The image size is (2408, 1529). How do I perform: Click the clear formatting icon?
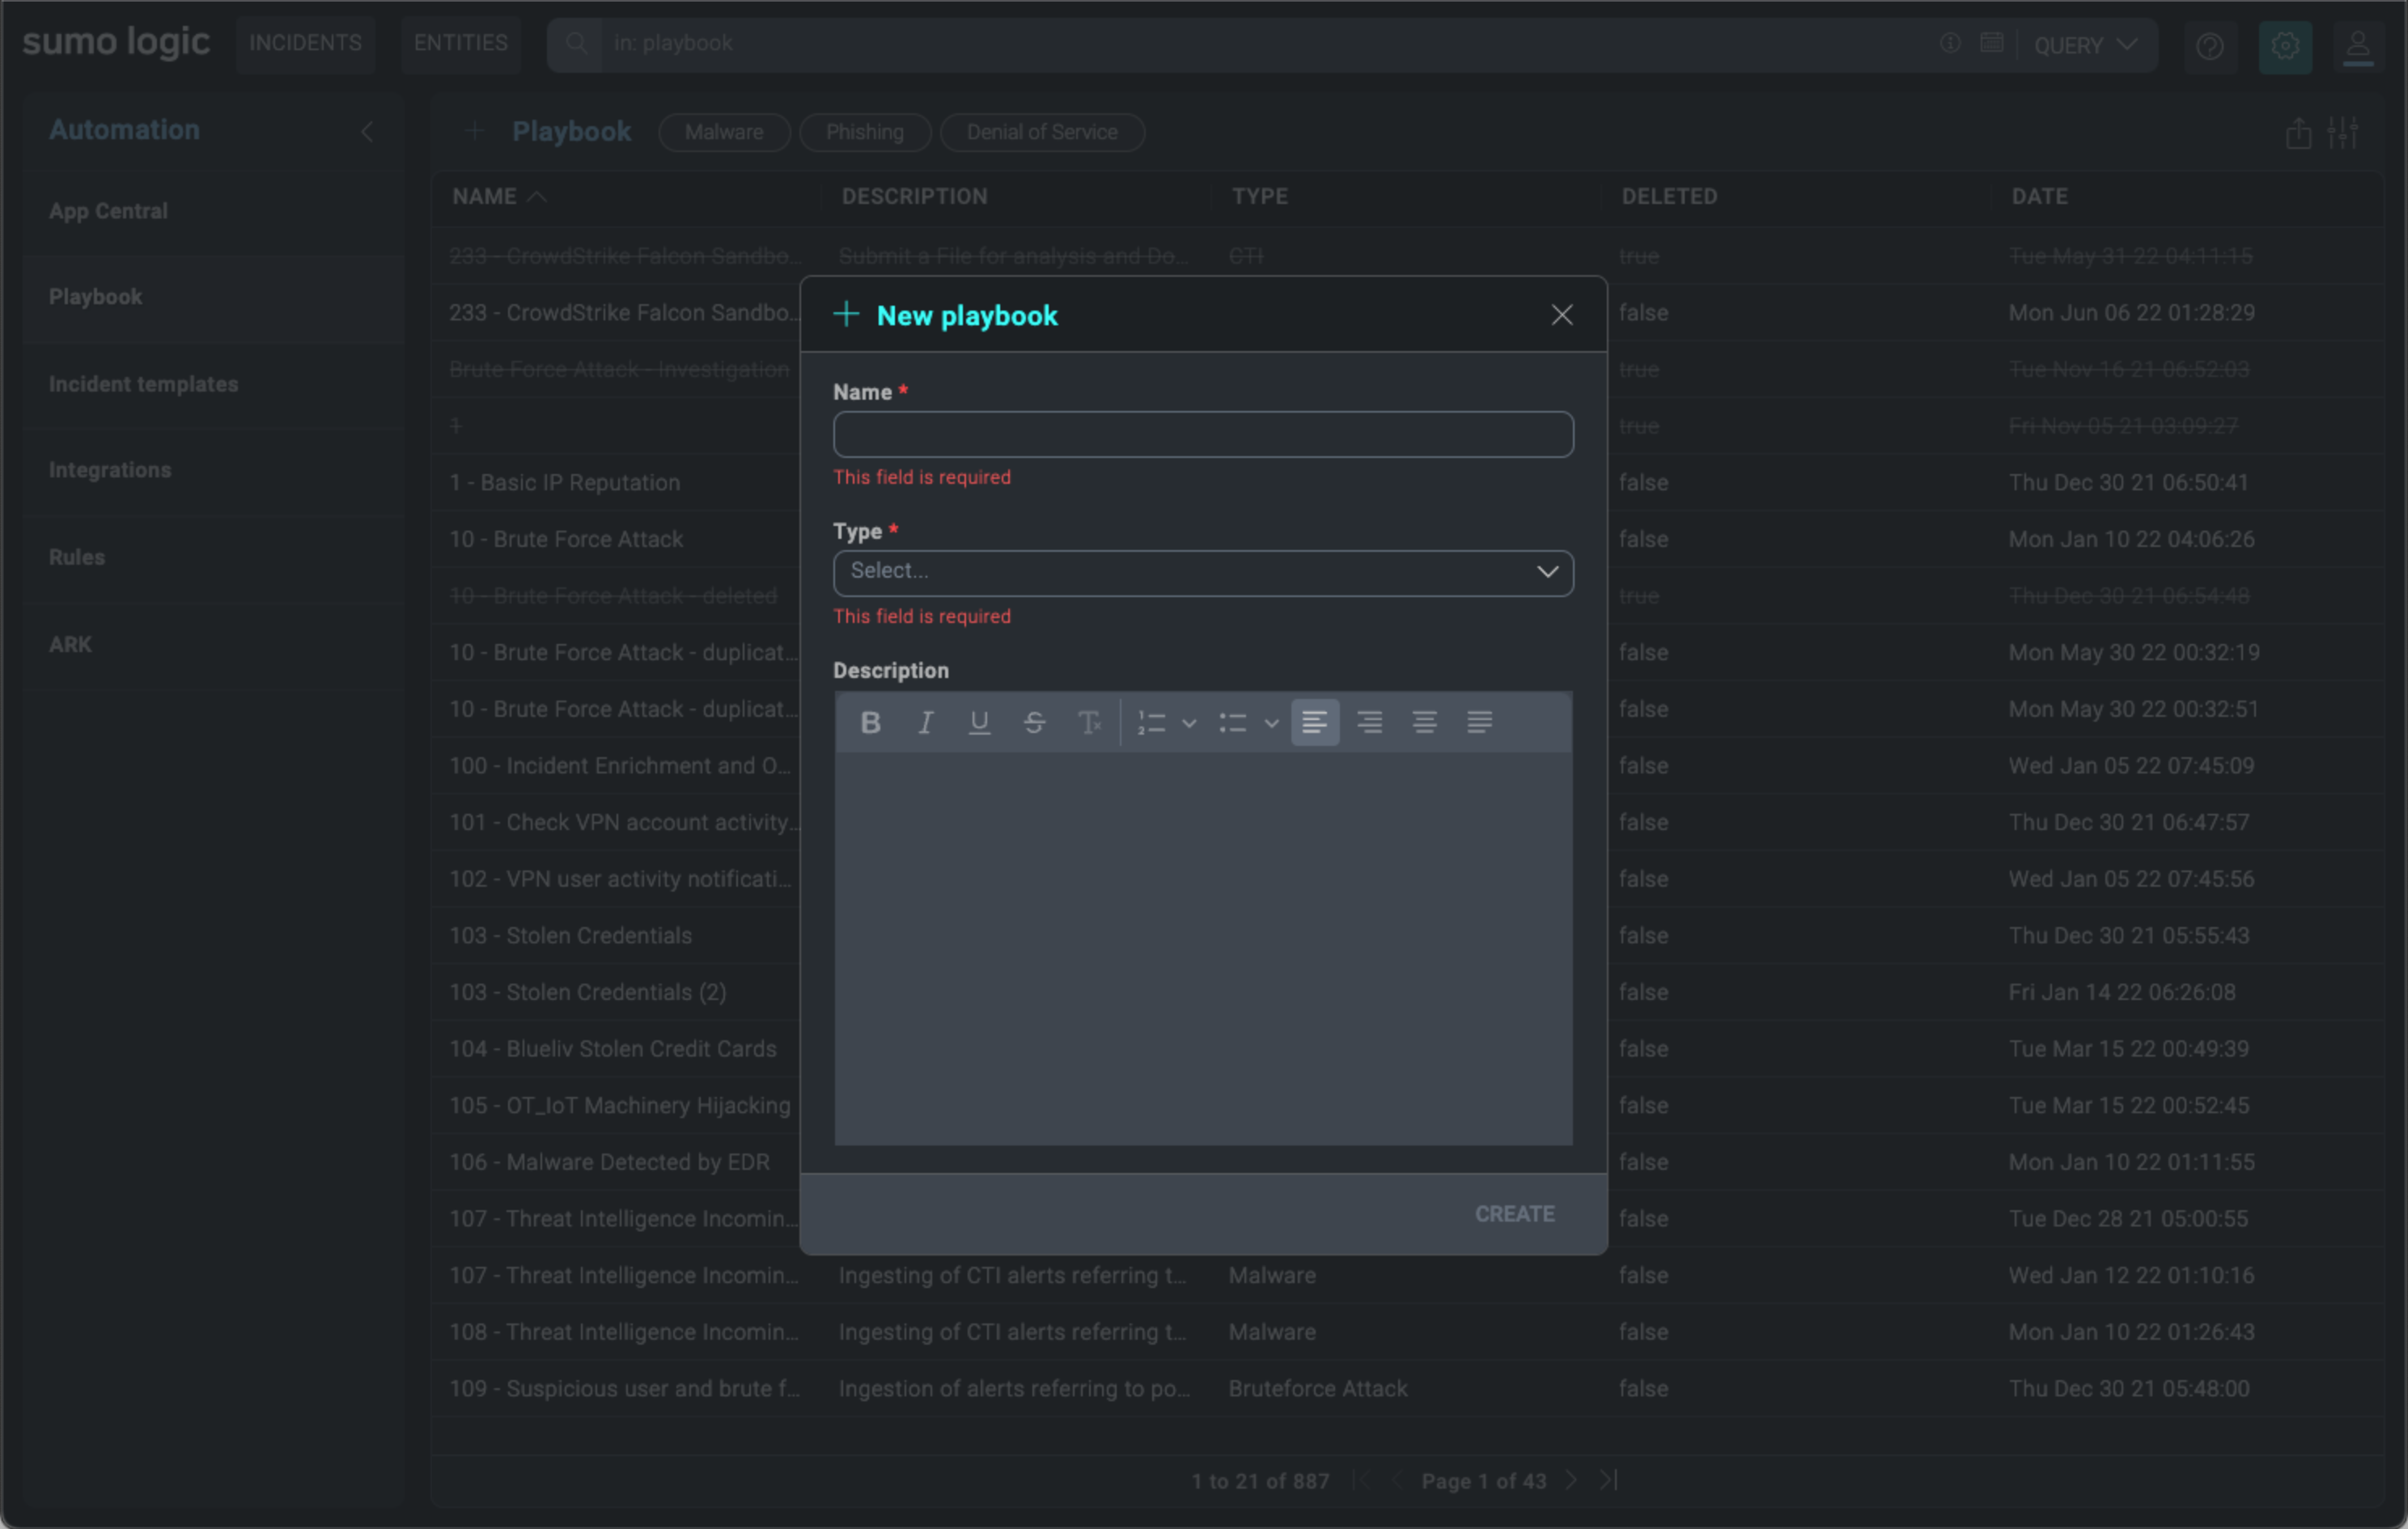click(x=1090, y=722)
